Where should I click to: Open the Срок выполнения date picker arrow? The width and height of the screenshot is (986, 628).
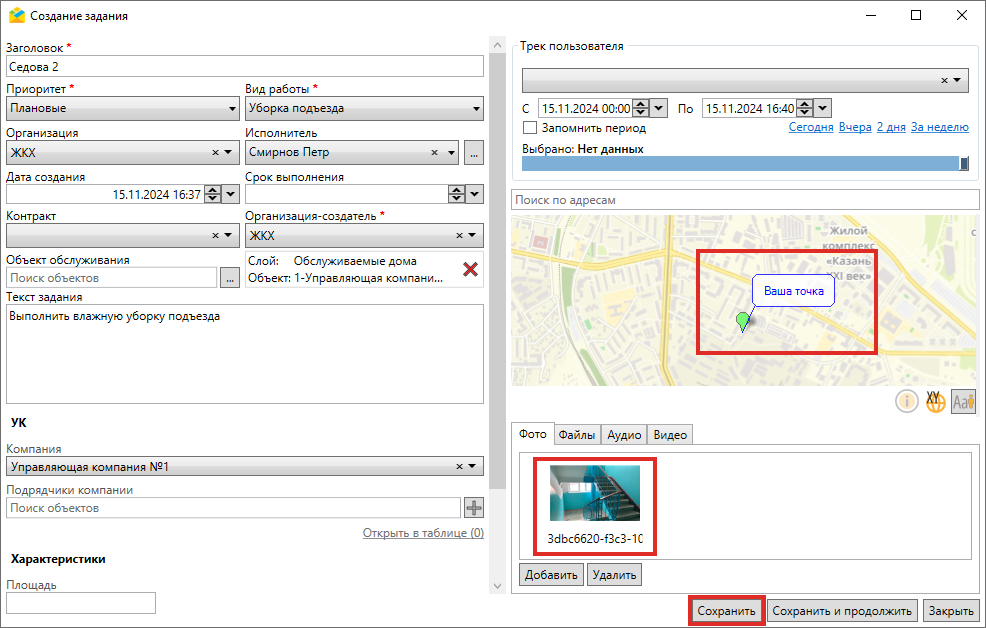[475, 195]
